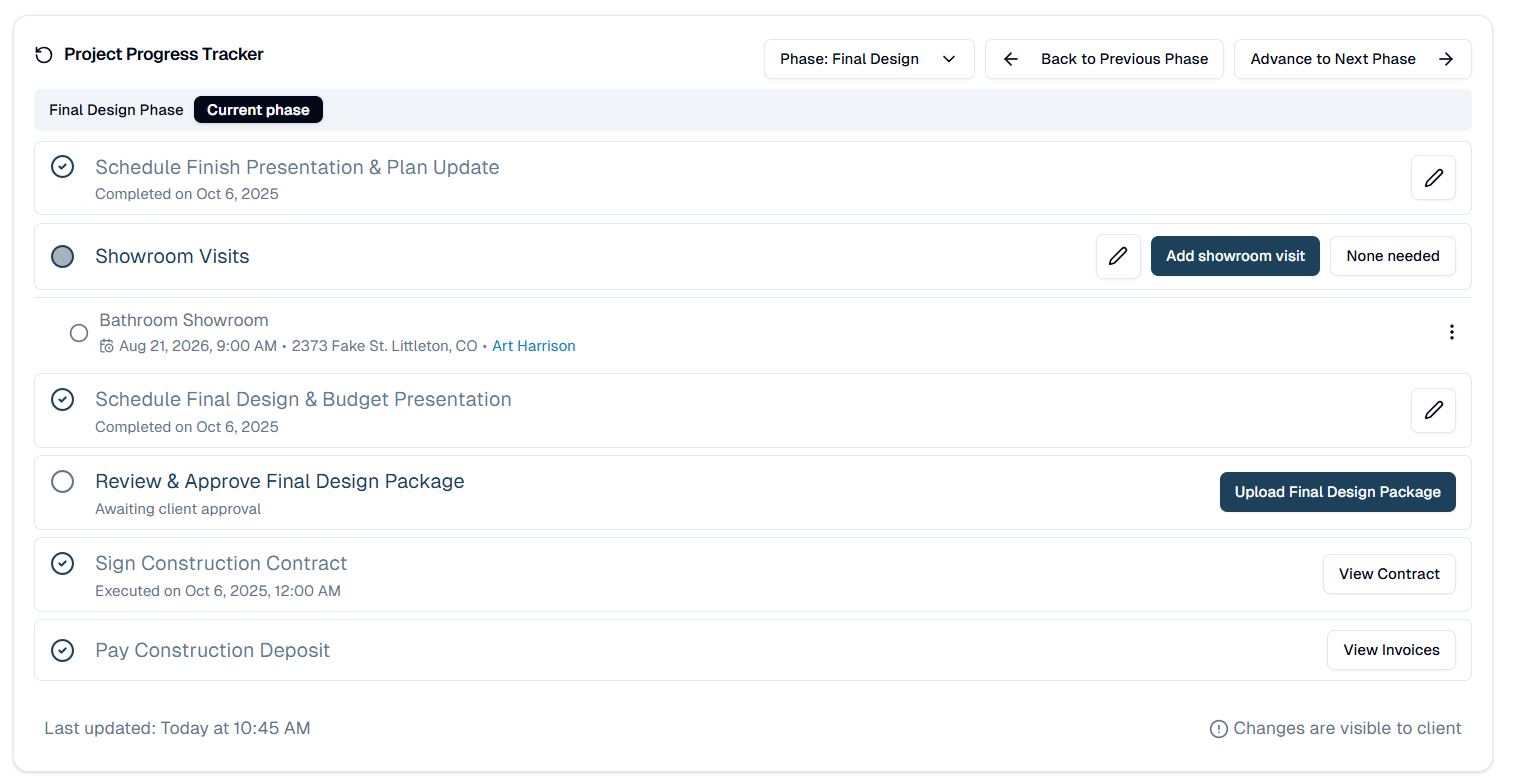Click Last updated: Today at 10:45 AM

[177, 728]
